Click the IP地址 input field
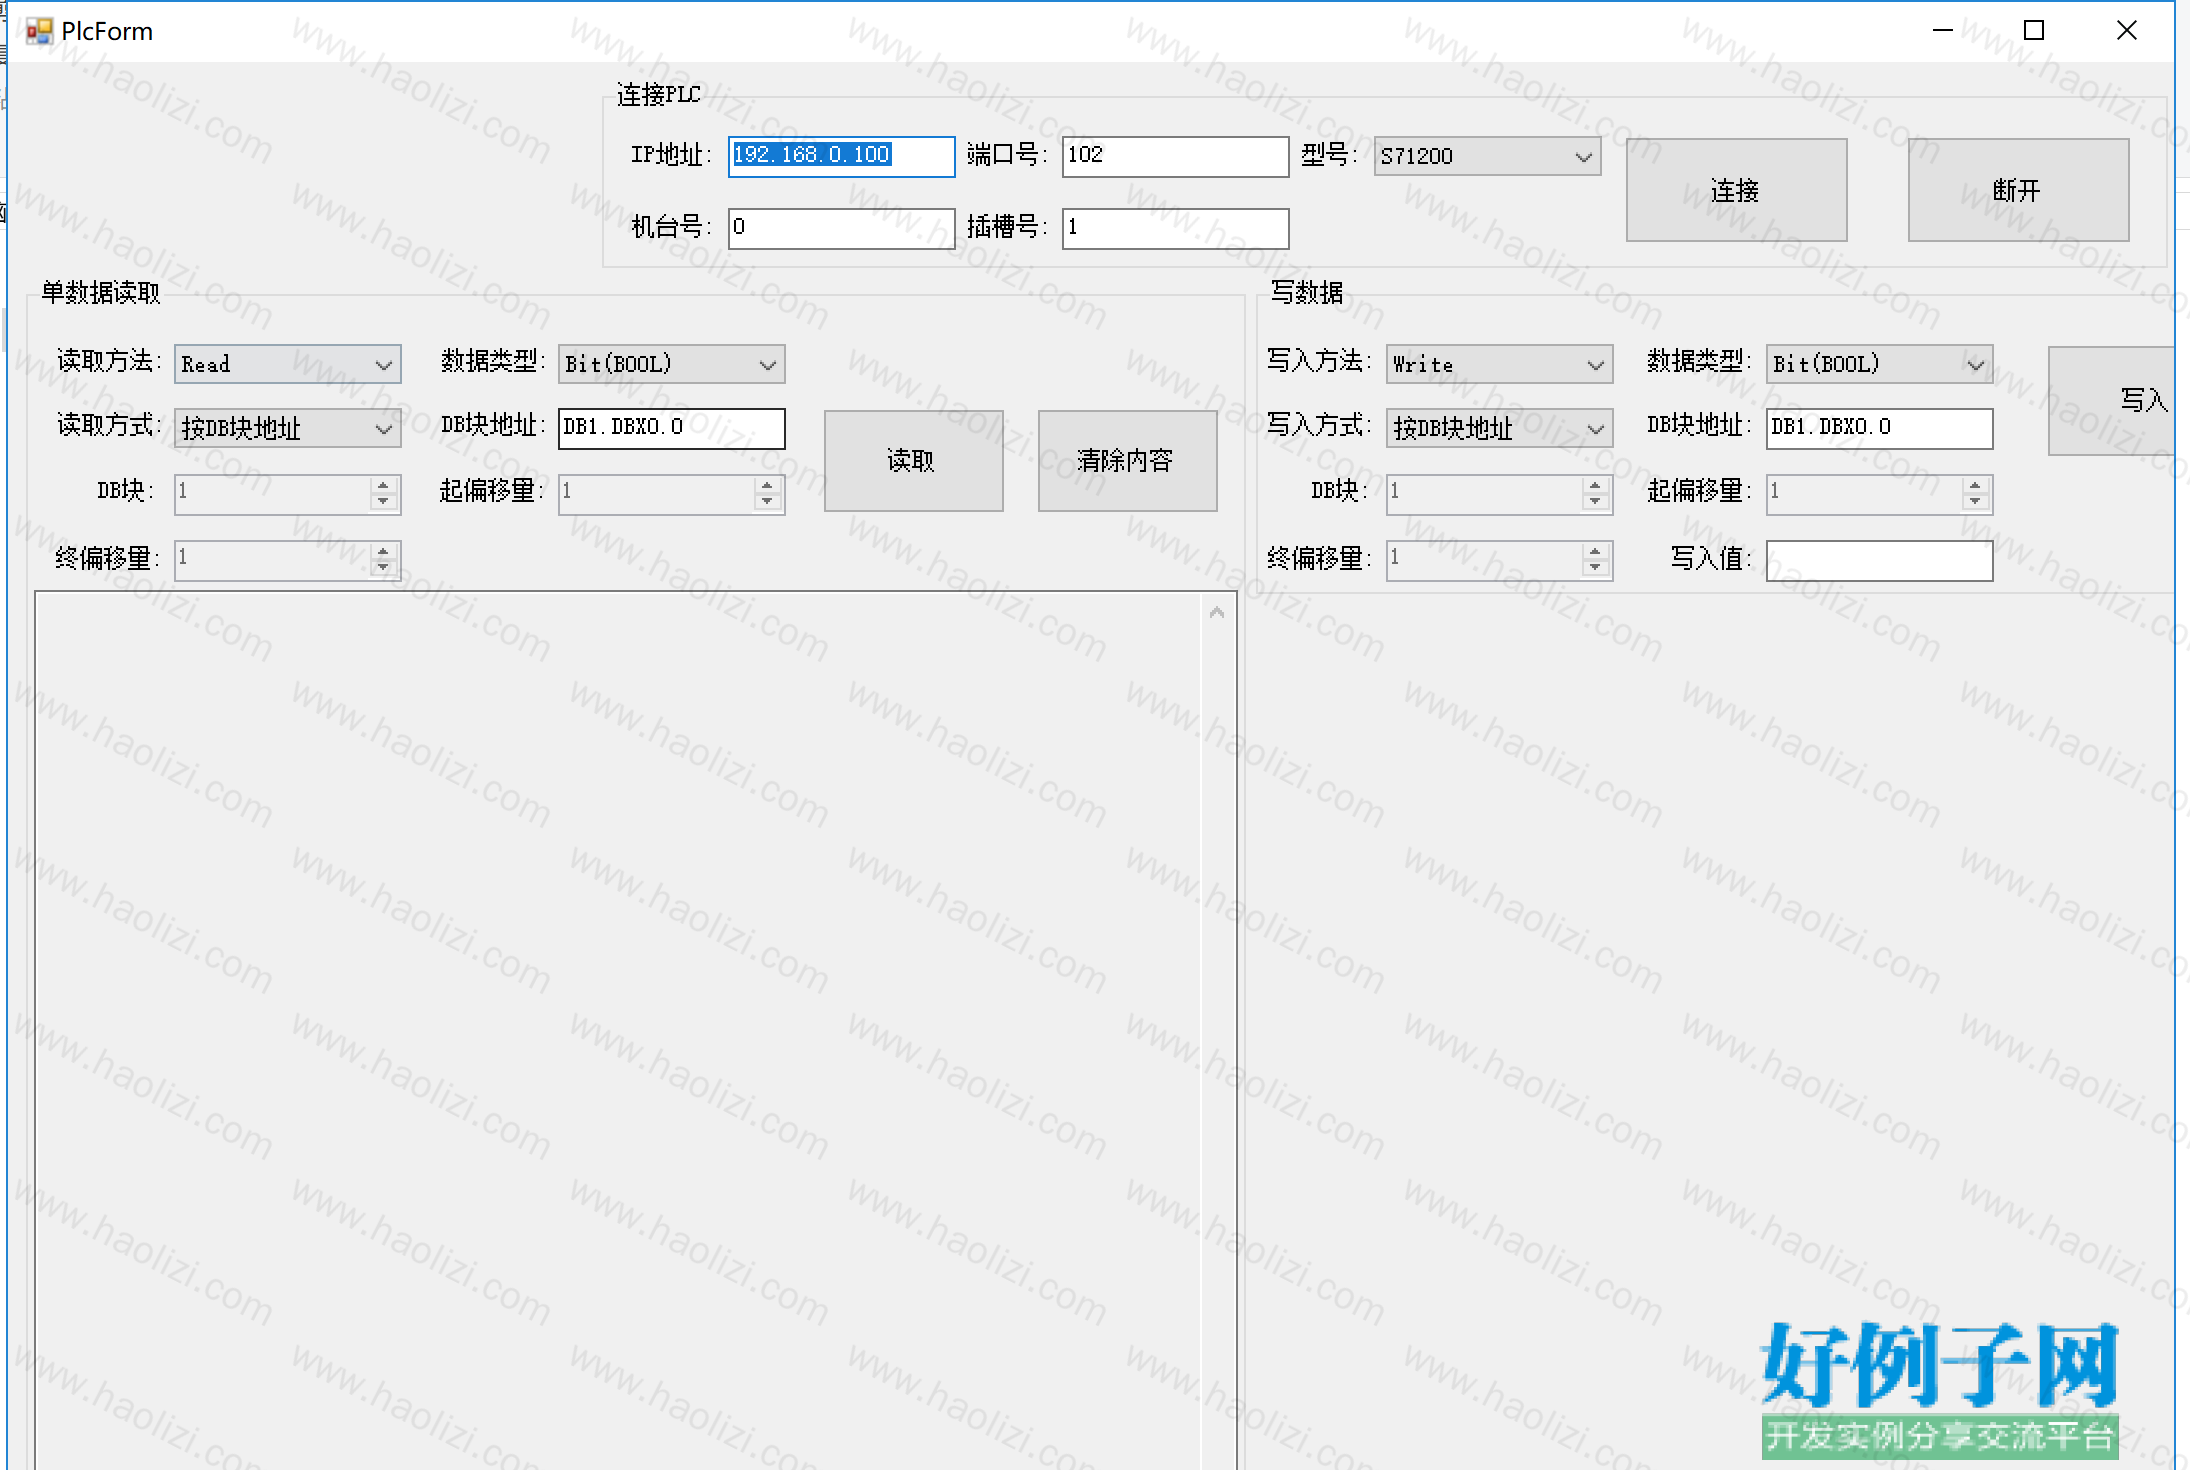Screen dimensions: 2190x1470 pos(841,156)
